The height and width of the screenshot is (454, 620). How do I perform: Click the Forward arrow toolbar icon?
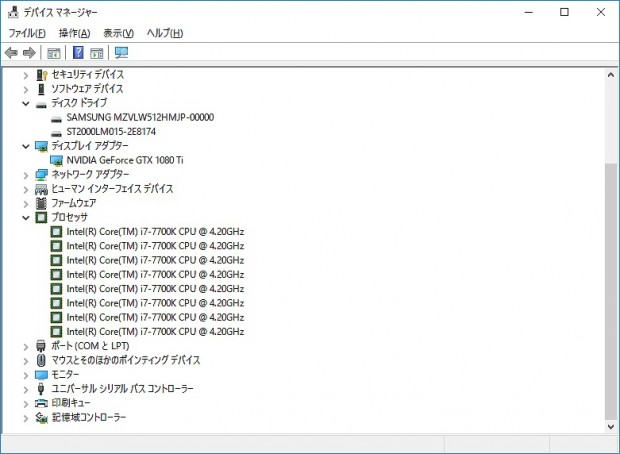coord(29,52)
